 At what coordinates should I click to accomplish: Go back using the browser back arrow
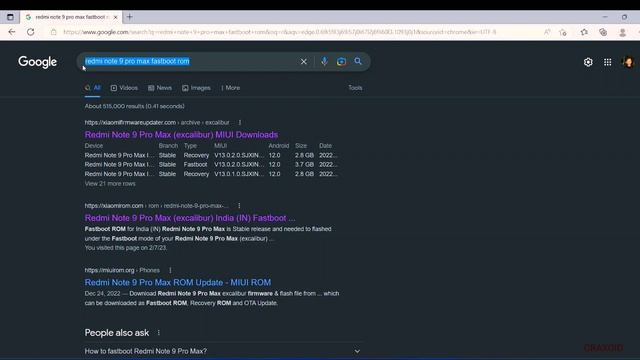pyautogui.click(x=11, y=32)
